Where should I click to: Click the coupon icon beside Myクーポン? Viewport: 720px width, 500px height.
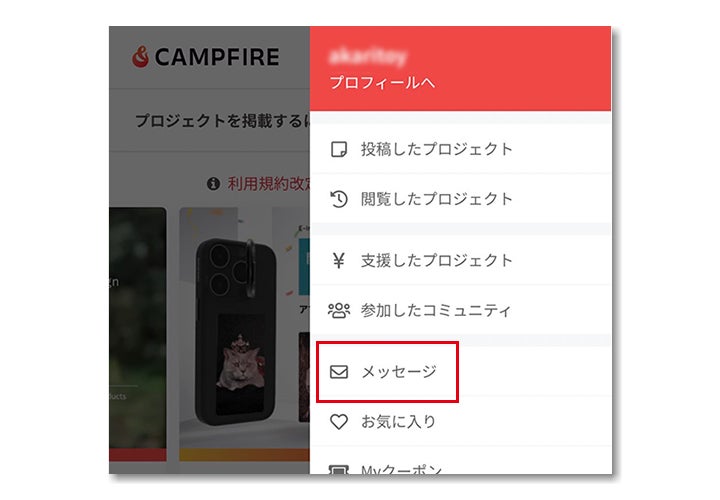(x=339, y=470)
